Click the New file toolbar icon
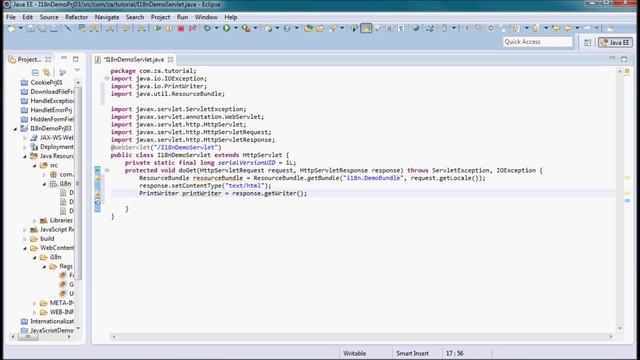The width and height of the screenshot is (640, 360). click(11, 28)
